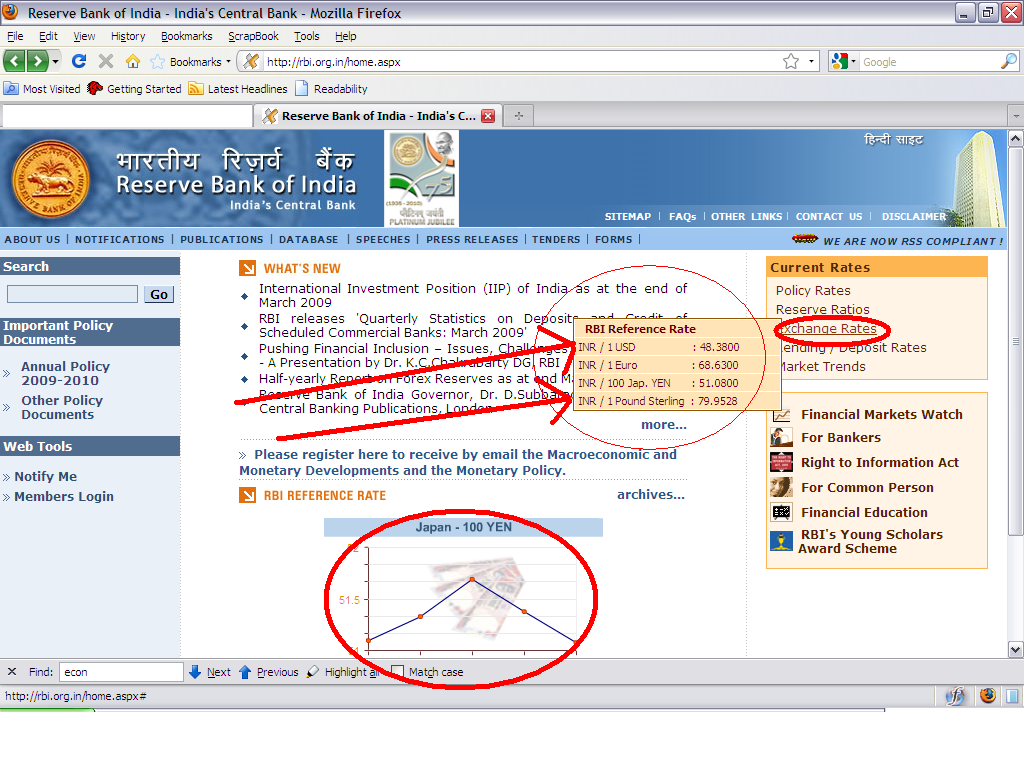Go forward with the green forward arrow

coord(37,61)
